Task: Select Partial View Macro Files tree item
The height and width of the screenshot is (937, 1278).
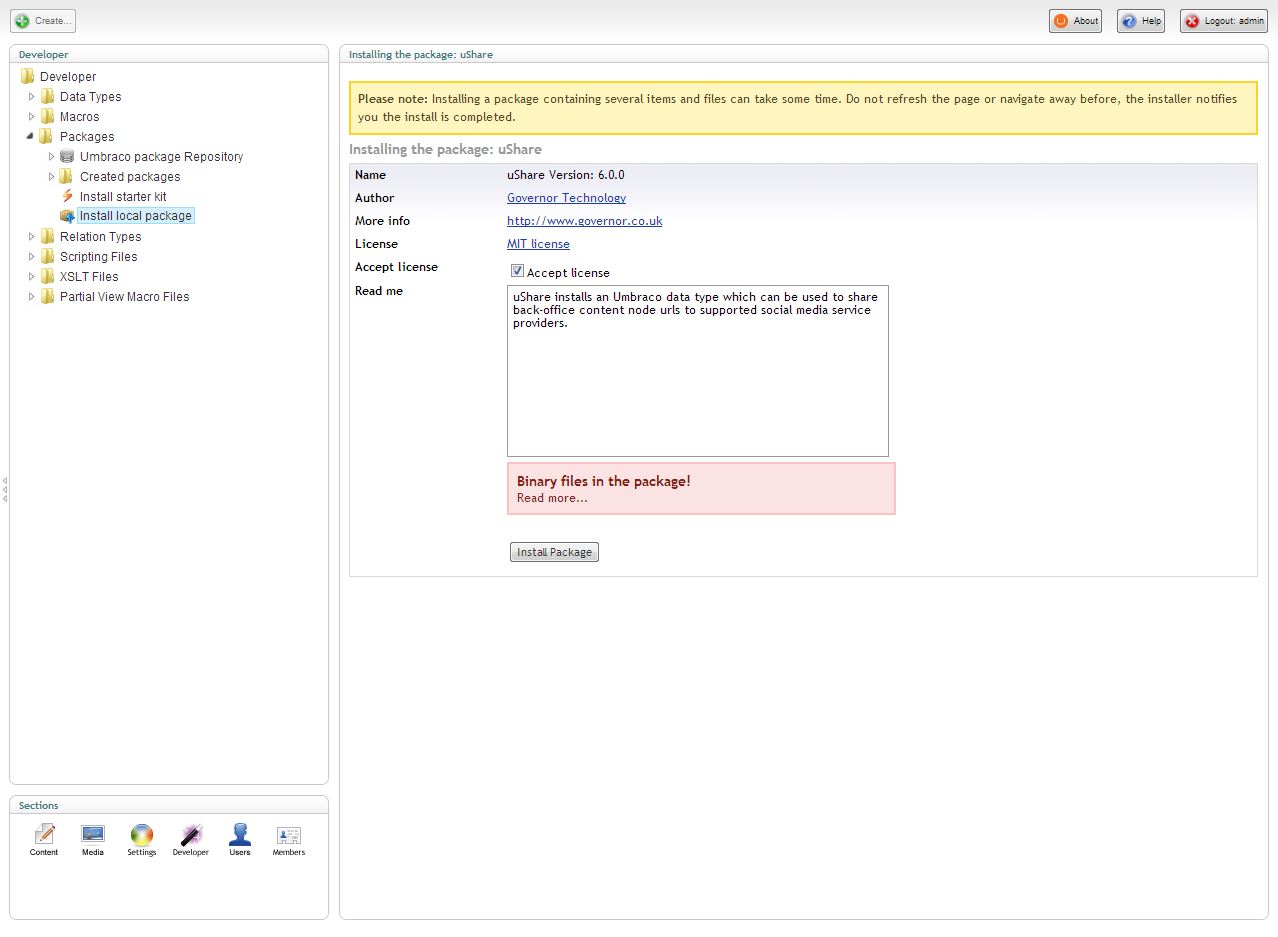Action: [x=124, y=297]
